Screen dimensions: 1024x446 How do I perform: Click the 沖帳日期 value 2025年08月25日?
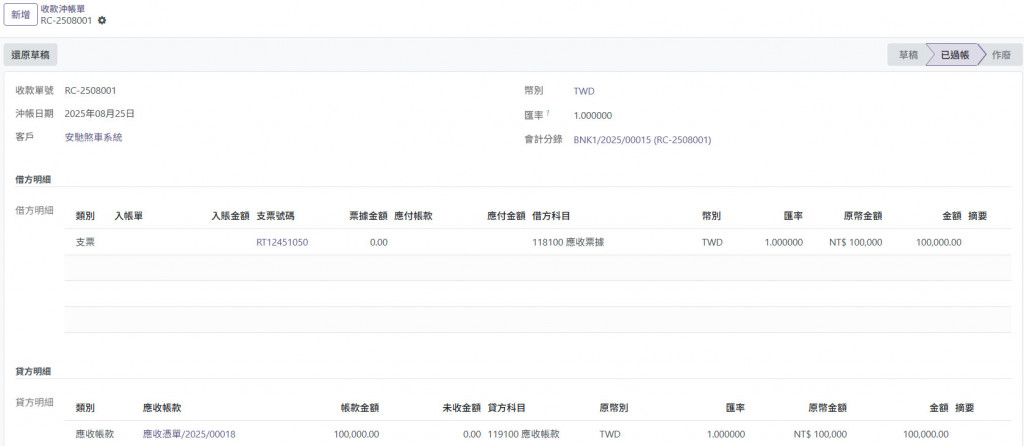coord(99,114)
